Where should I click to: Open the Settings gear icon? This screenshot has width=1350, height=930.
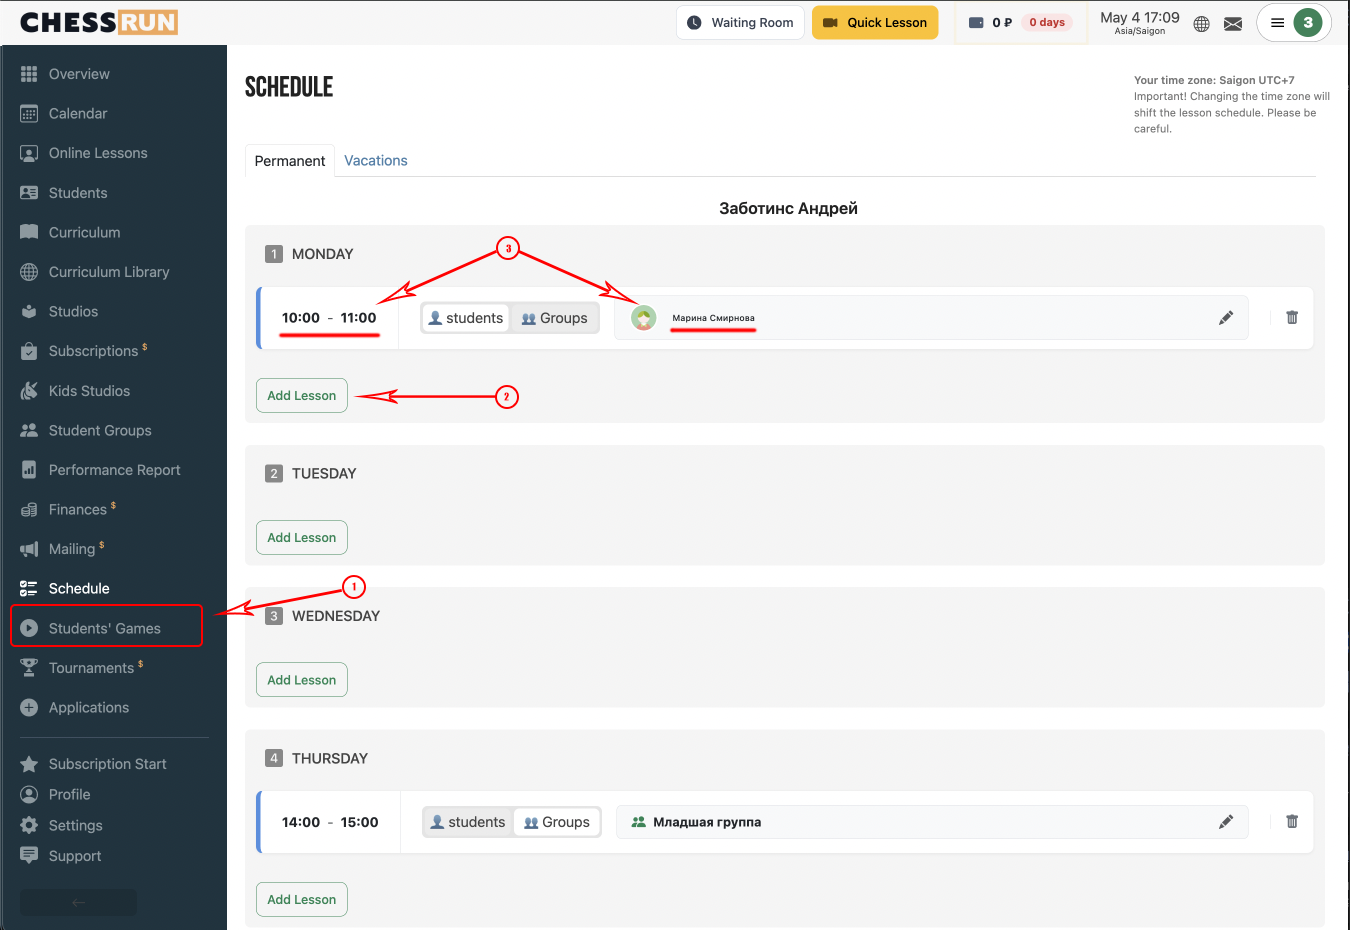[29, 825]
